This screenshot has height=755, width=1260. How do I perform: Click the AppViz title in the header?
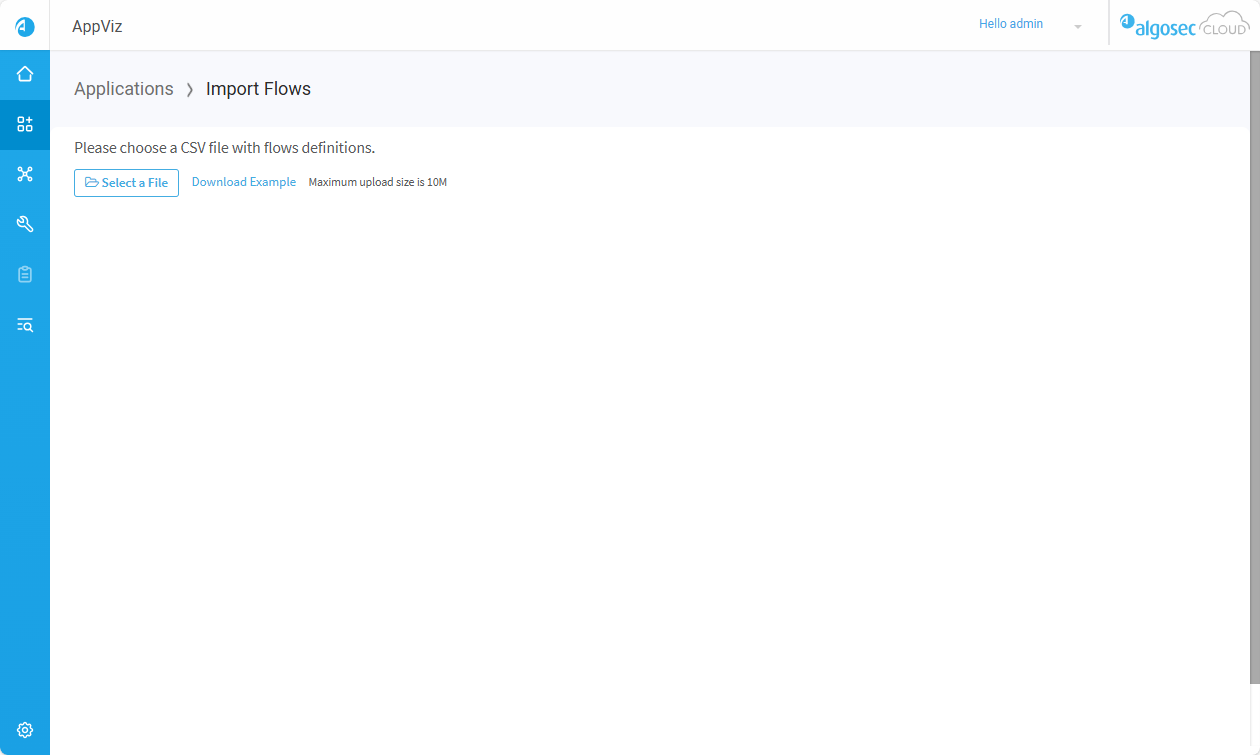97,26
